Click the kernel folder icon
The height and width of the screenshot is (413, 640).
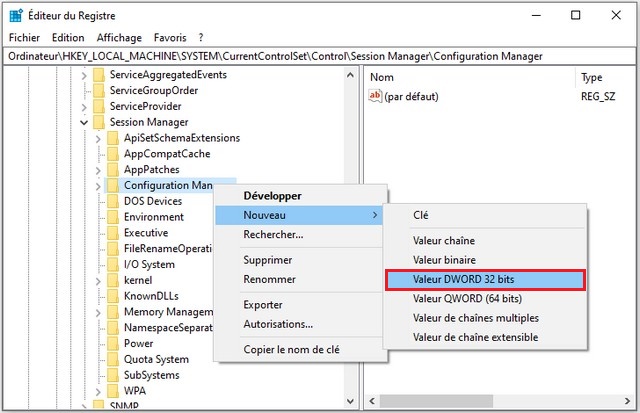pyautogui.click(x=113, y=280)
